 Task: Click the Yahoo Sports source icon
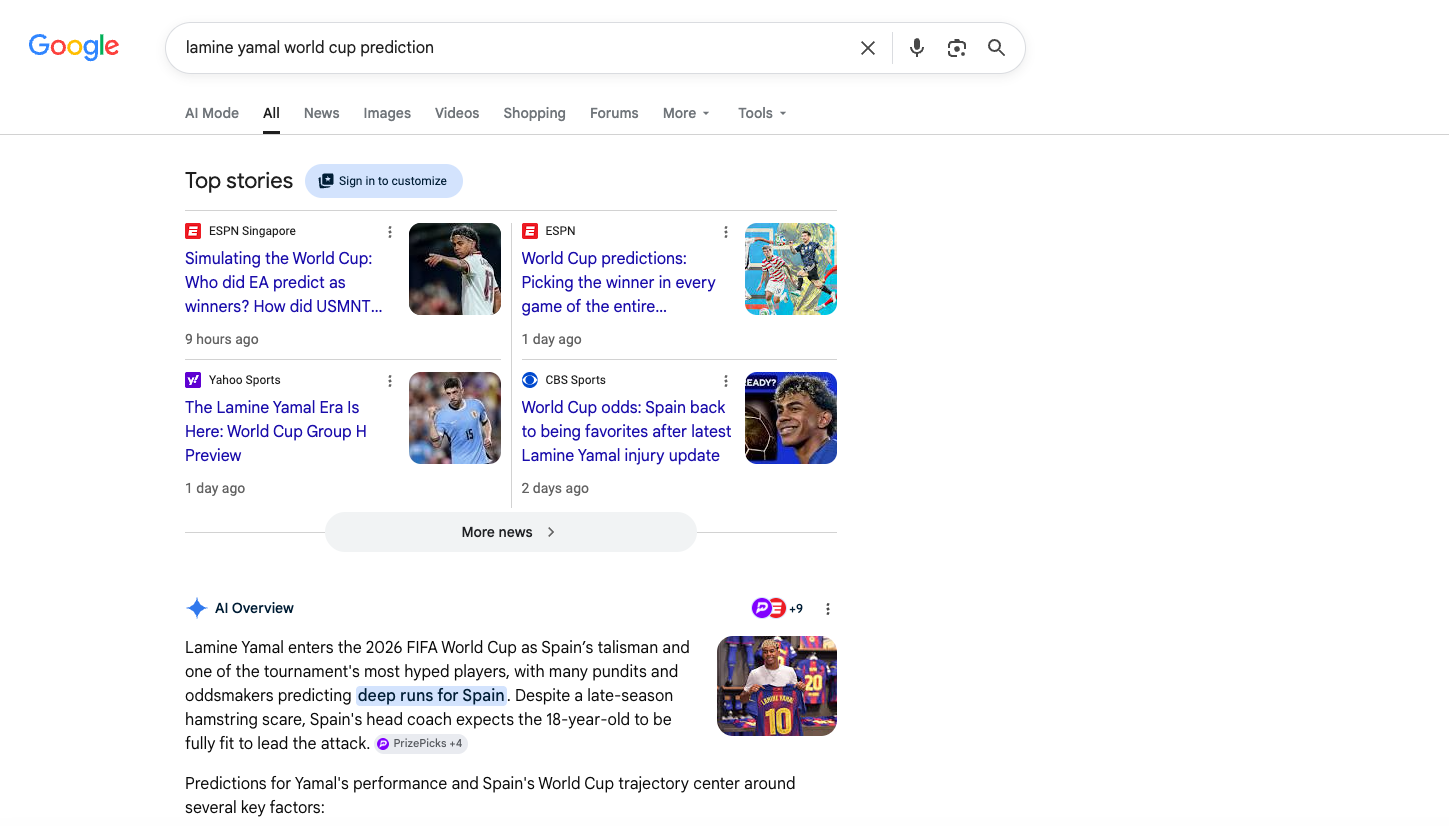pos(193,380)
